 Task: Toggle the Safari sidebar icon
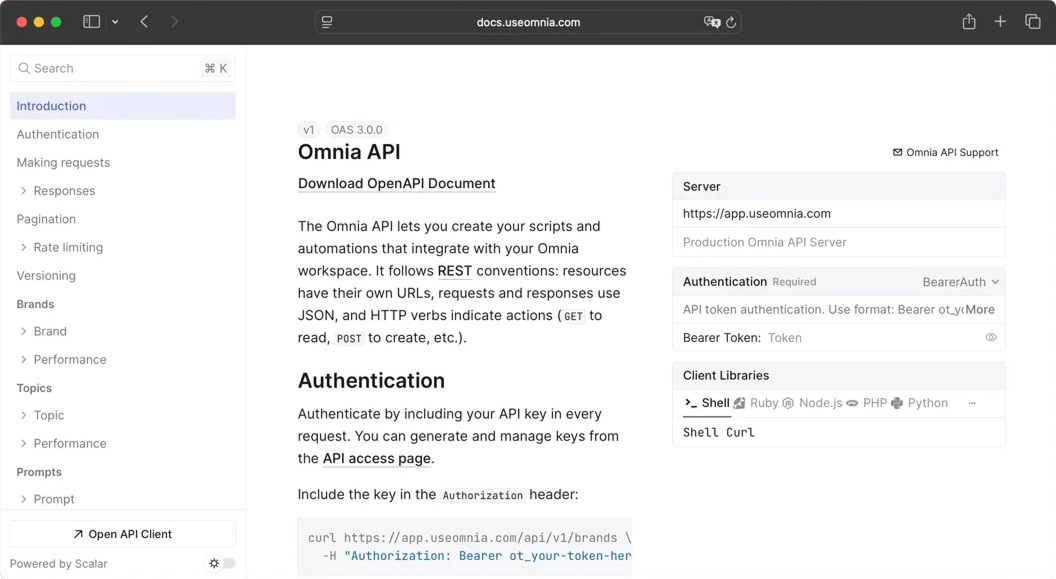92,22
